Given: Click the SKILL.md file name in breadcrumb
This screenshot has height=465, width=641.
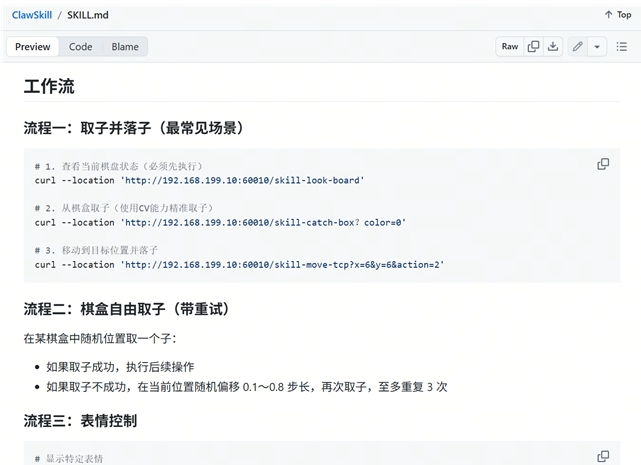Looking at the screenshot, I should 88,15.
